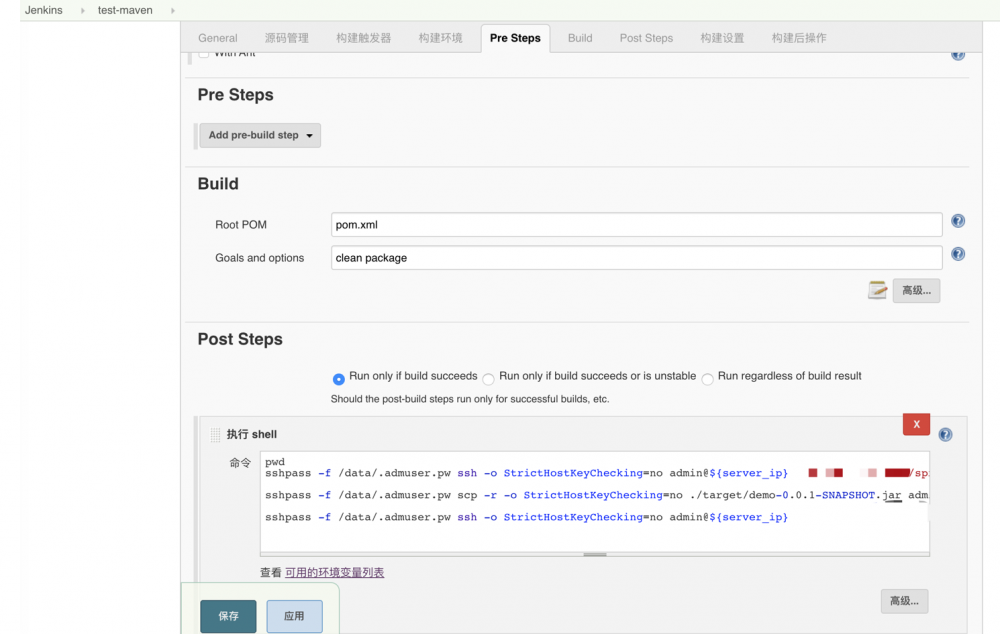Delete shell step with red X button
Image resolution: width=1000 pixels, height=634 pixels.
click(916, 424)
